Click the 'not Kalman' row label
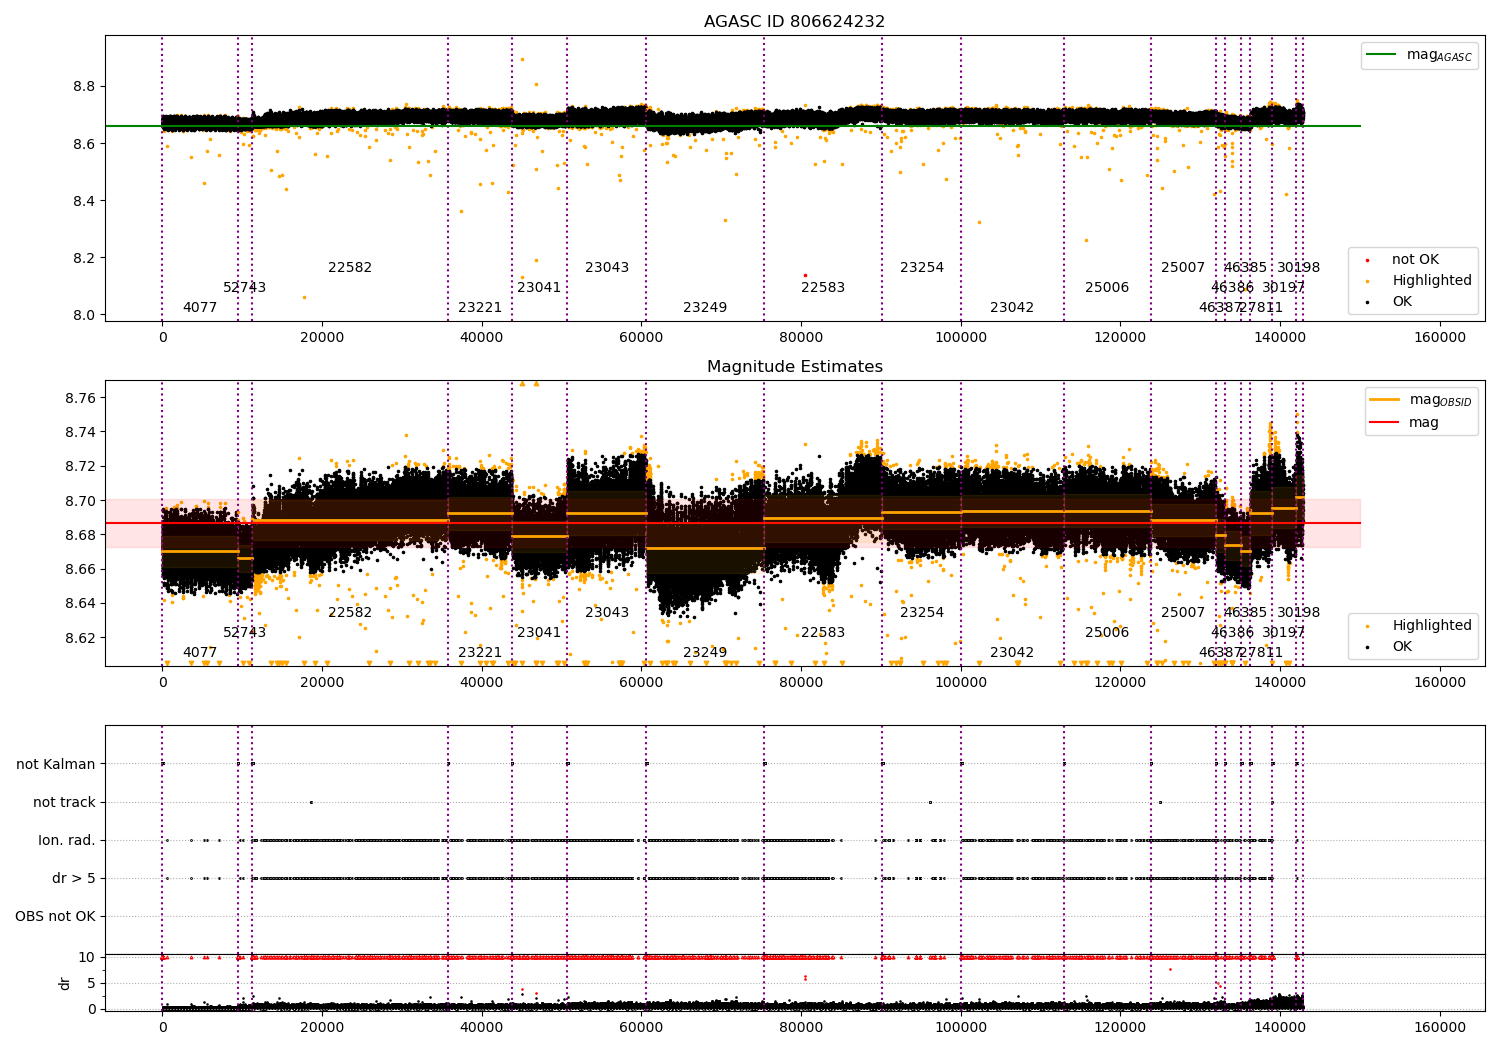The height and width of the screenshot is (1050, 1500). click(x=56, y=764)
